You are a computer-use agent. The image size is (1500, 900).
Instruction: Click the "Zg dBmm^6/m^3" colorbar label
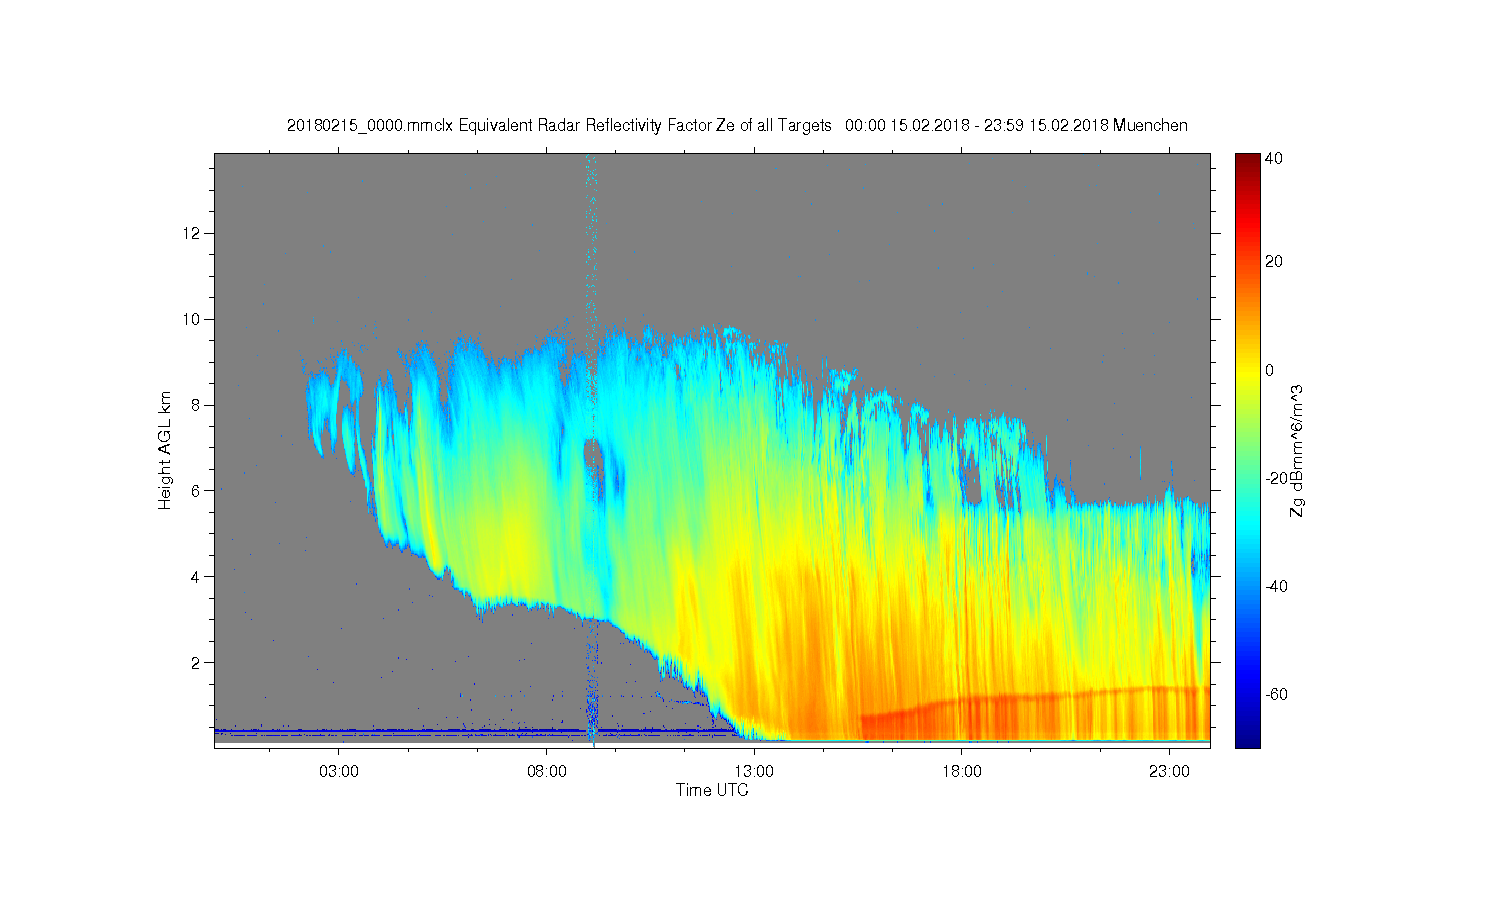coord(1297,452)
